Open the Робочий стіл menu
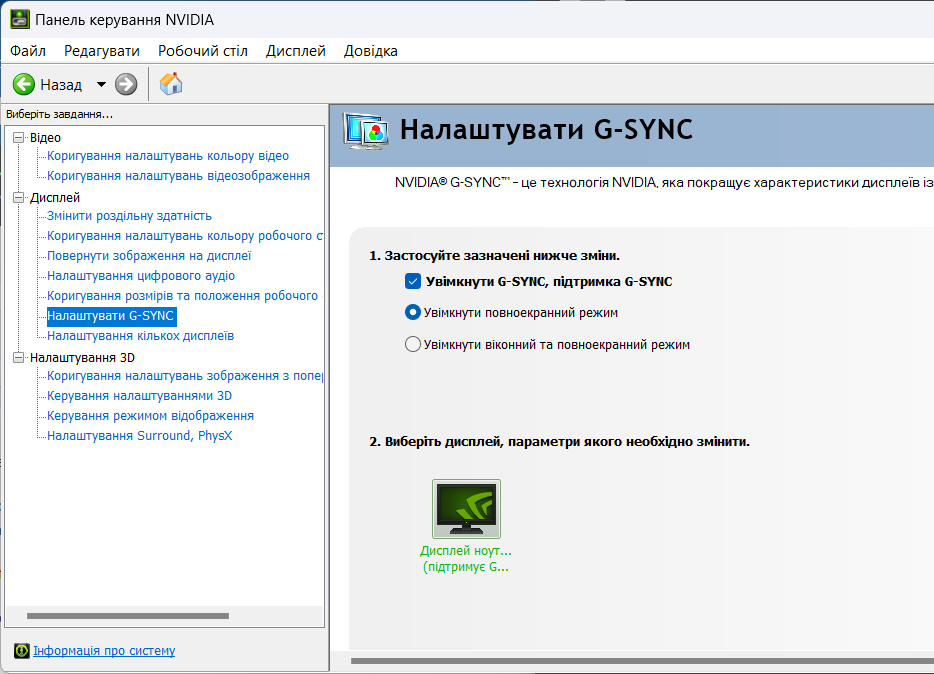The height and width of the screenshot is (674, 934). (203, 51)
